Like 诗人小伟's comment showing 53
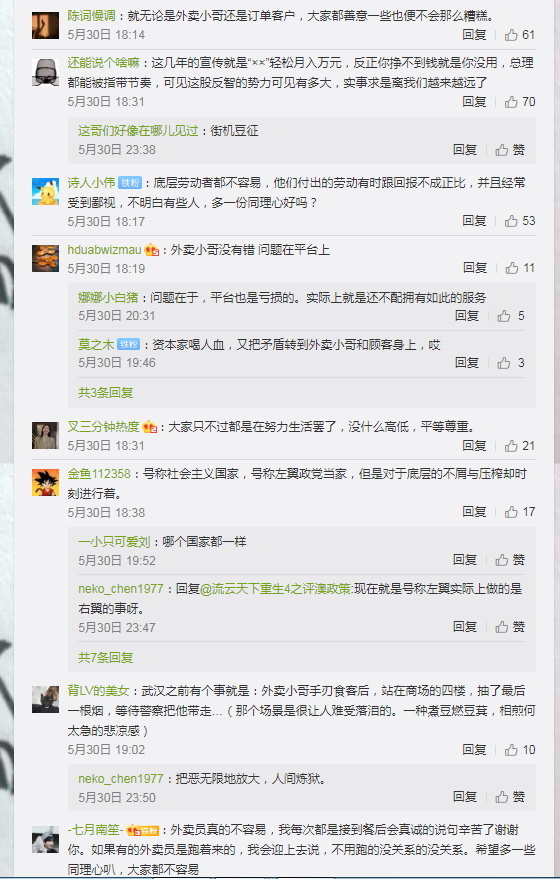The image size is (560, 879). [x=519, y=221]
